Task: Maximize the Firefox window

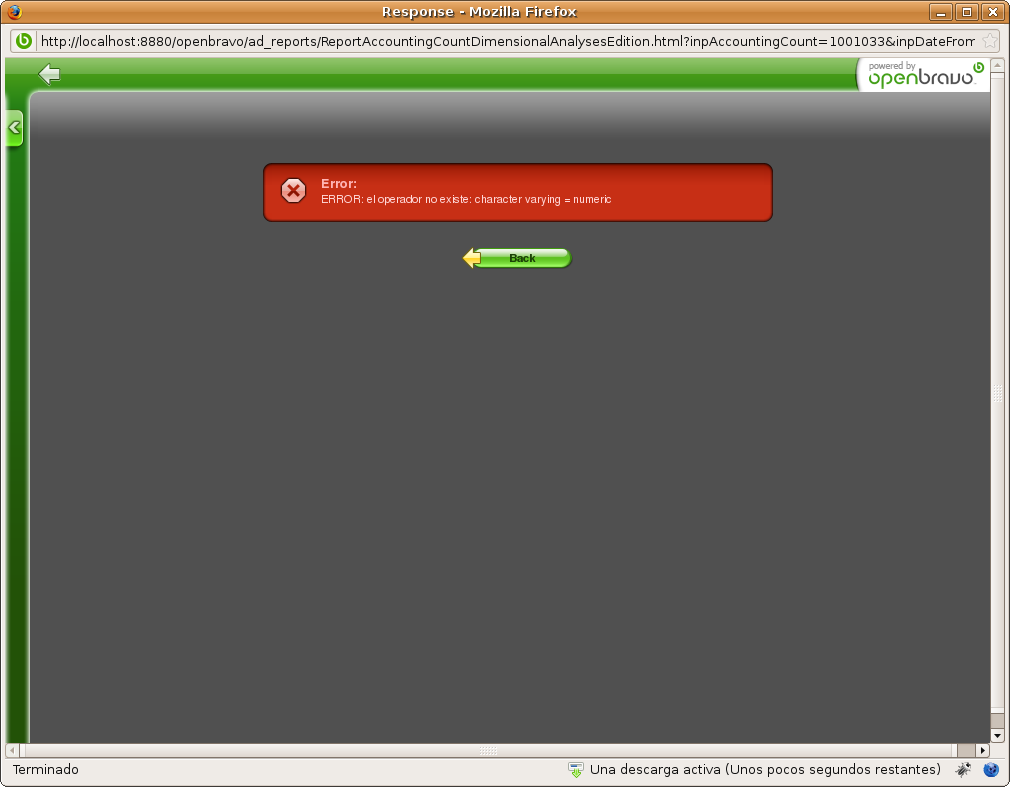Action: pos(966,12)
